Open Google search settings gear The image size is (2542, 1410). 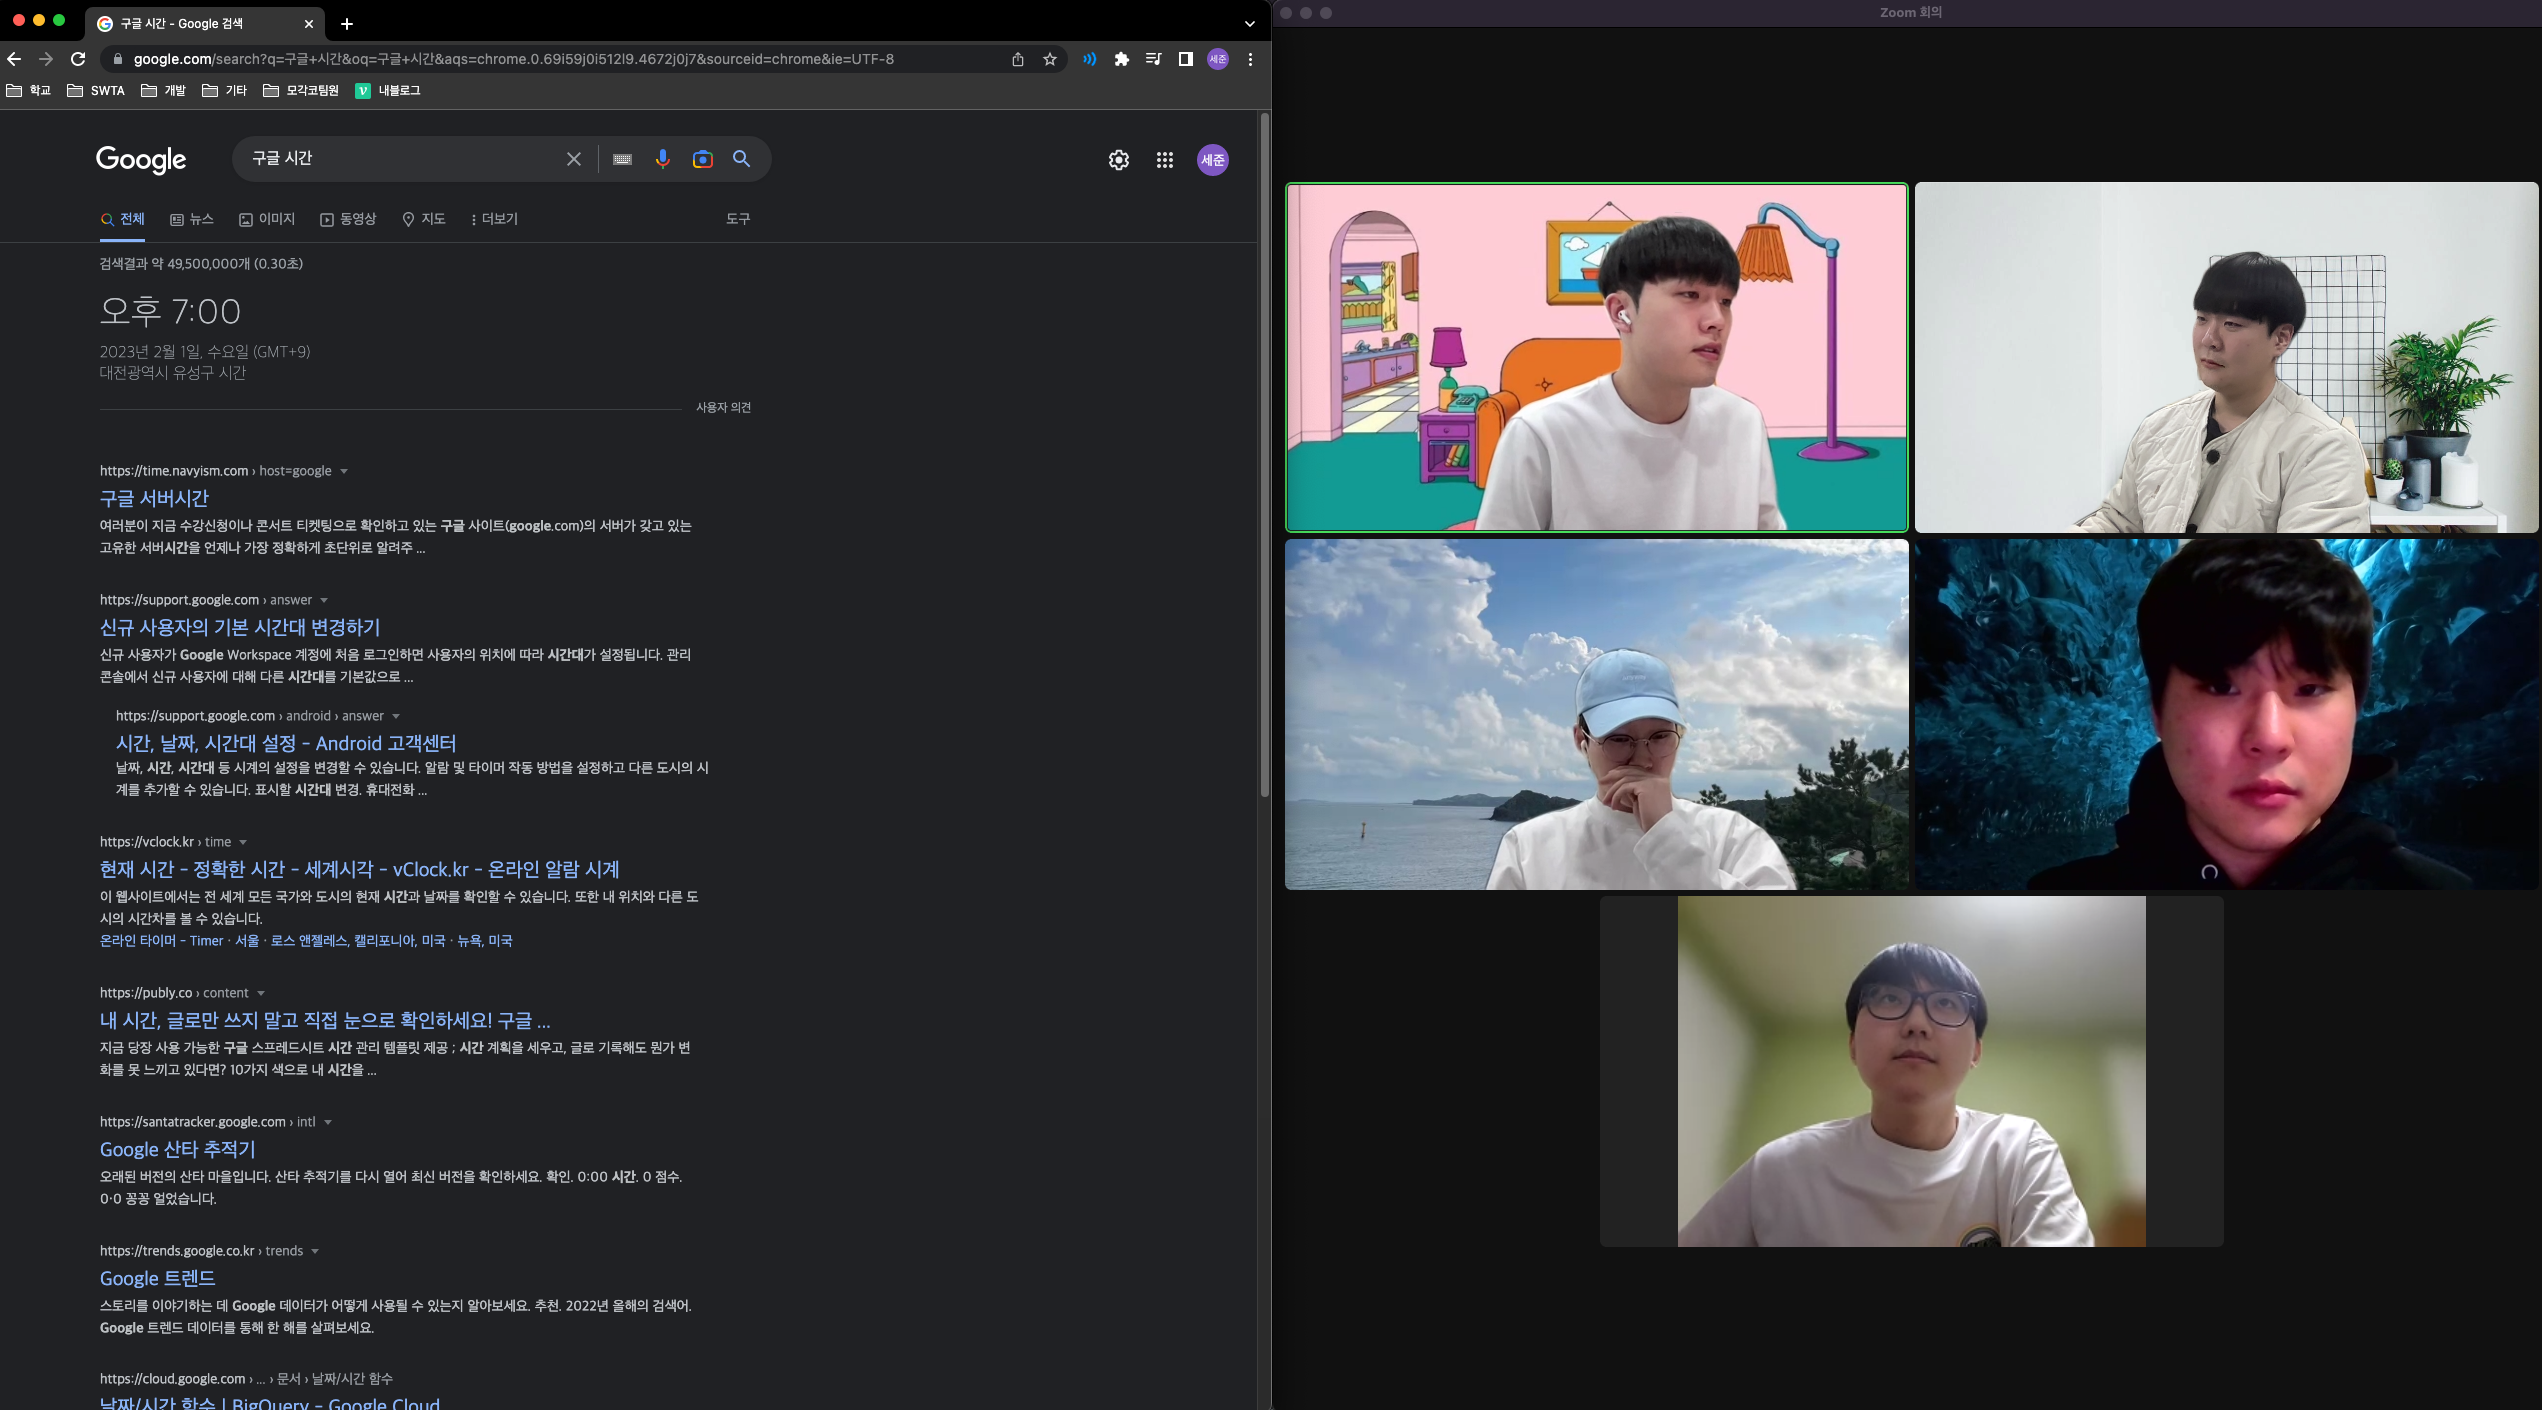[1119, 160]
